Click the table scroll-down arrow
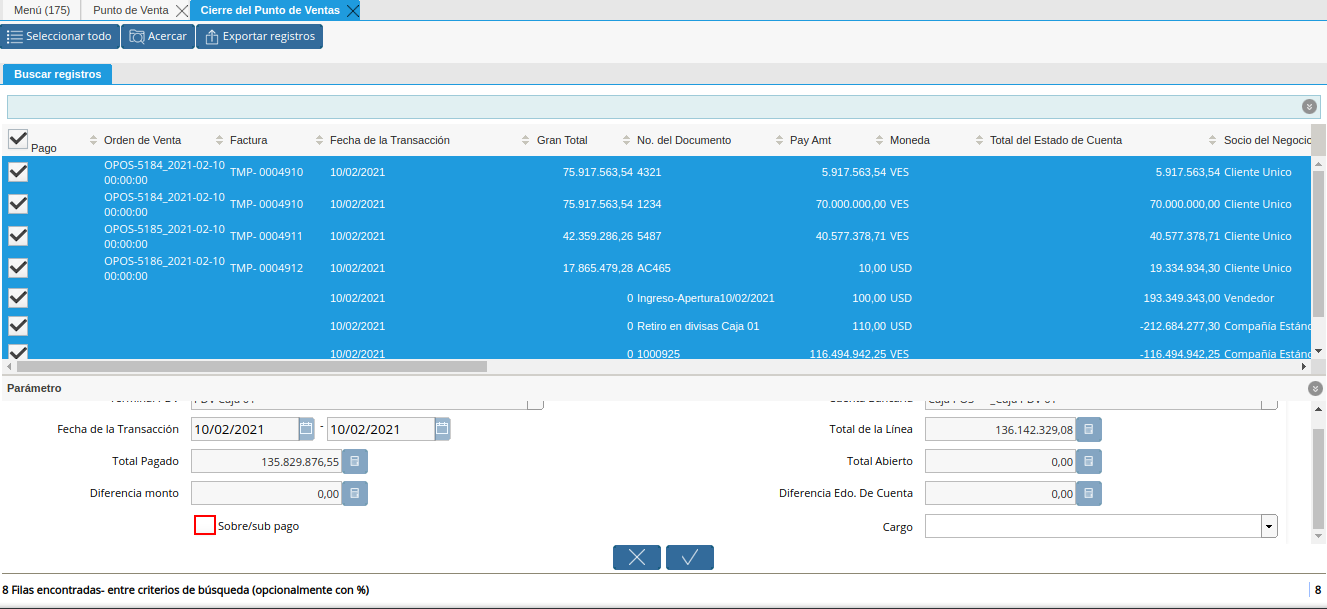Viewport: 1327px width, 609px height. tap(1318, 351)
